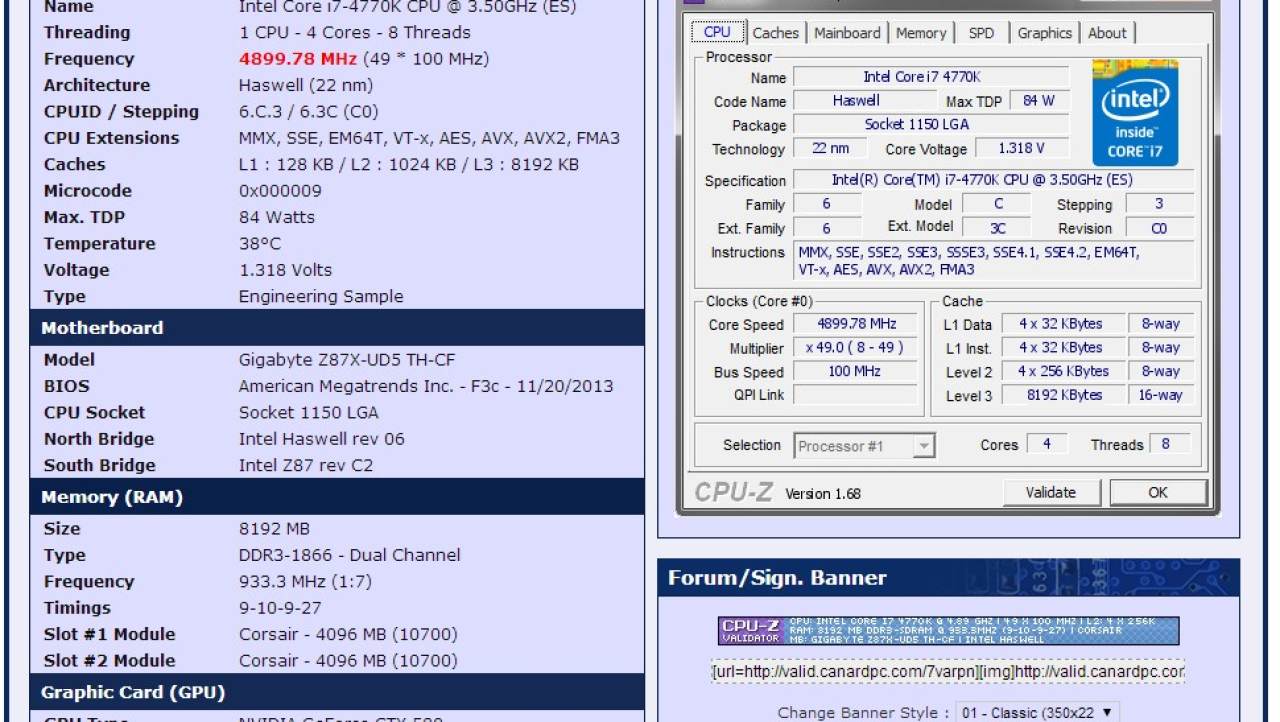The image size is (1280, 722).
Task: Click the Intel Core i7 logo
Action: 1135,112
